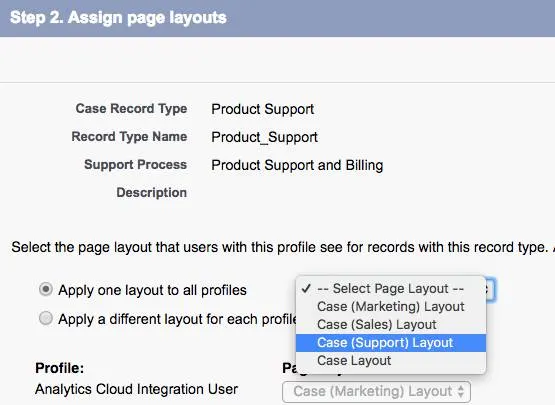Viewport: 555px width, 405px height.
Task: Select the 'Apply one layout to all profiles' radio button
Action: coord(46,290)
